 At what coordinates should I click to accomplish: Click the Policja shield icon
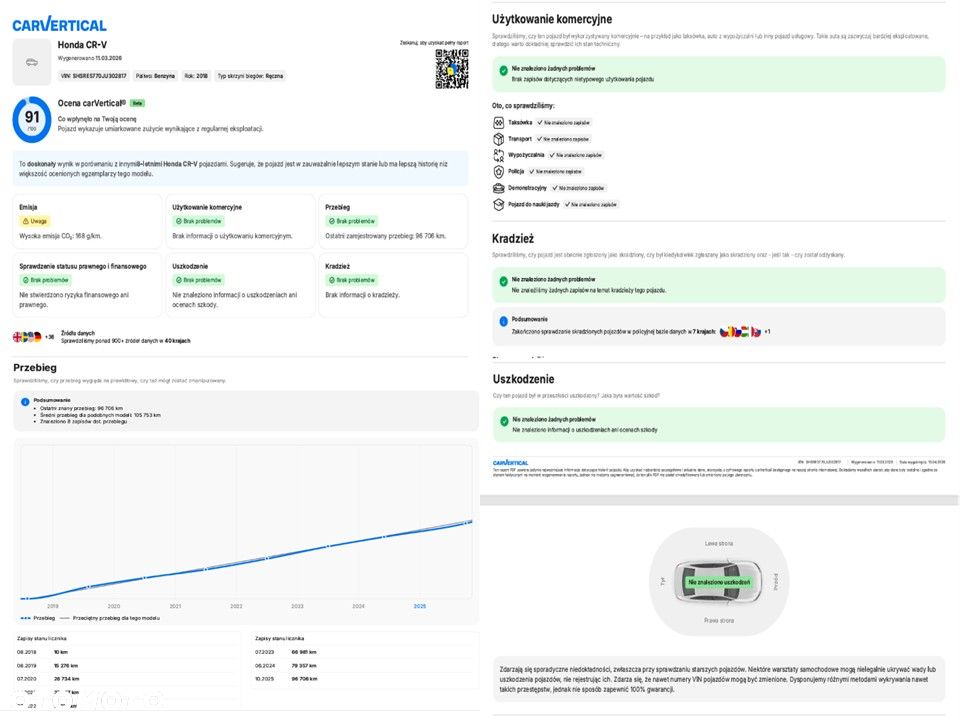point(498,172)
